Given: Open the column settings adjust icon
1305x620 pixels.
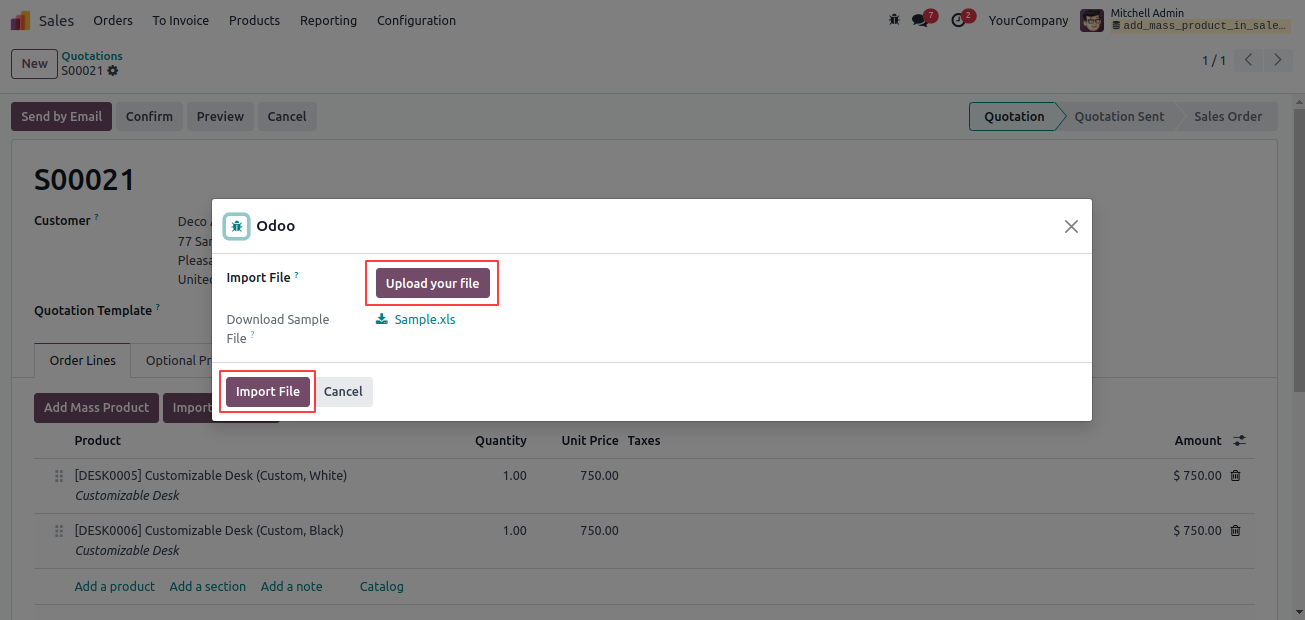Looking at the screenshot, I should [1240, 440].
